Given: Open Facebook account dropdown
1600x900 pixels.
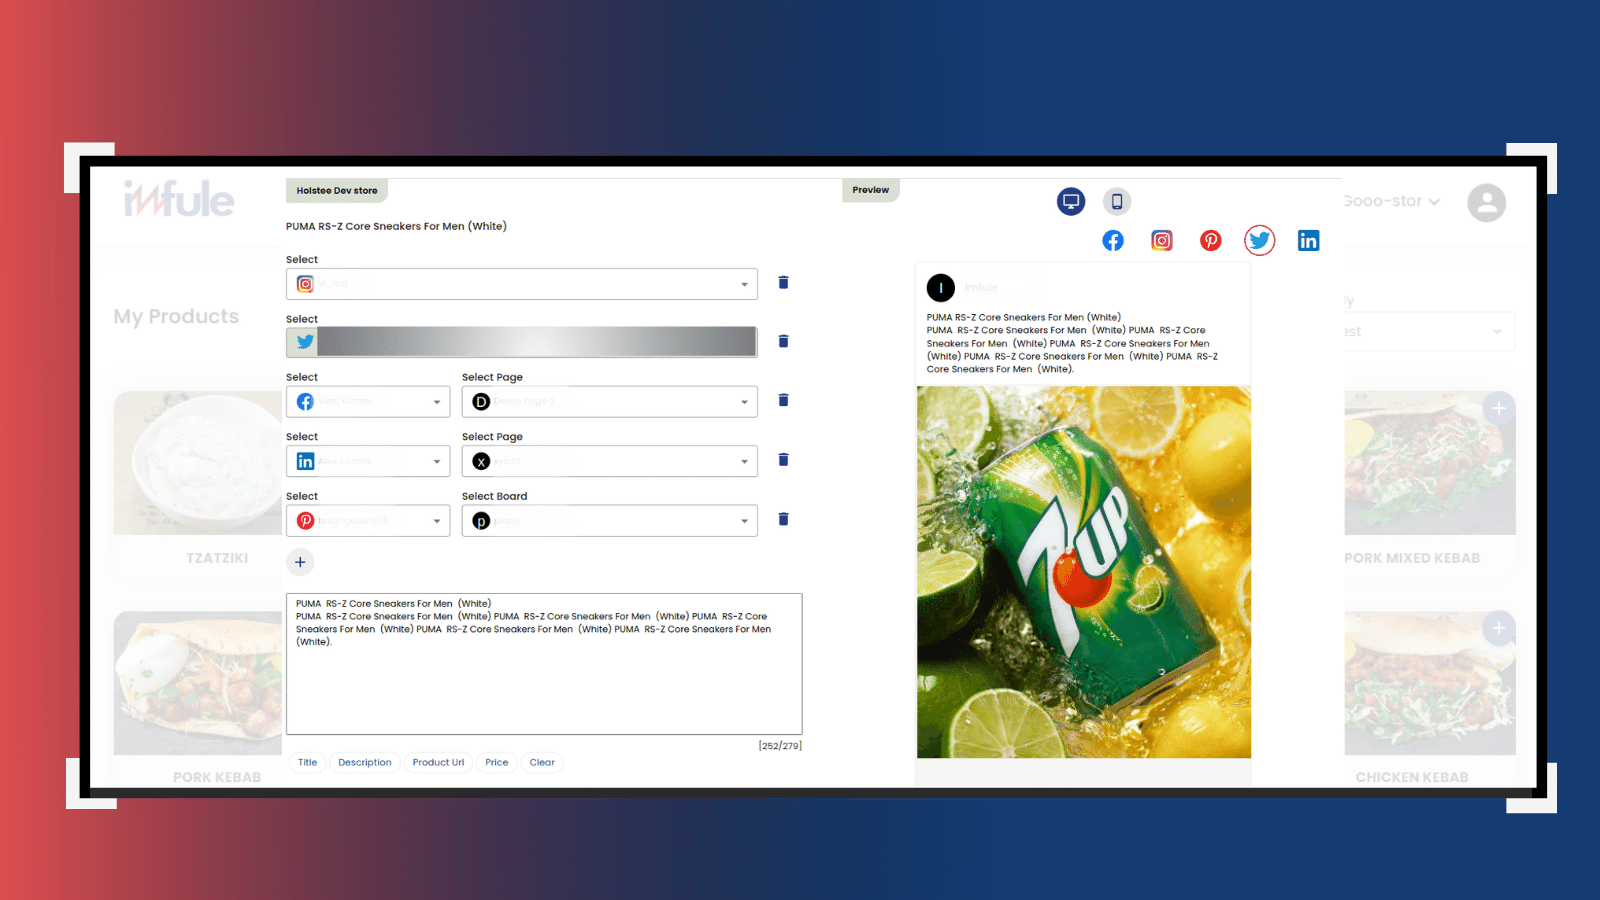Looking at the screenshot, I should pos(368,402).
